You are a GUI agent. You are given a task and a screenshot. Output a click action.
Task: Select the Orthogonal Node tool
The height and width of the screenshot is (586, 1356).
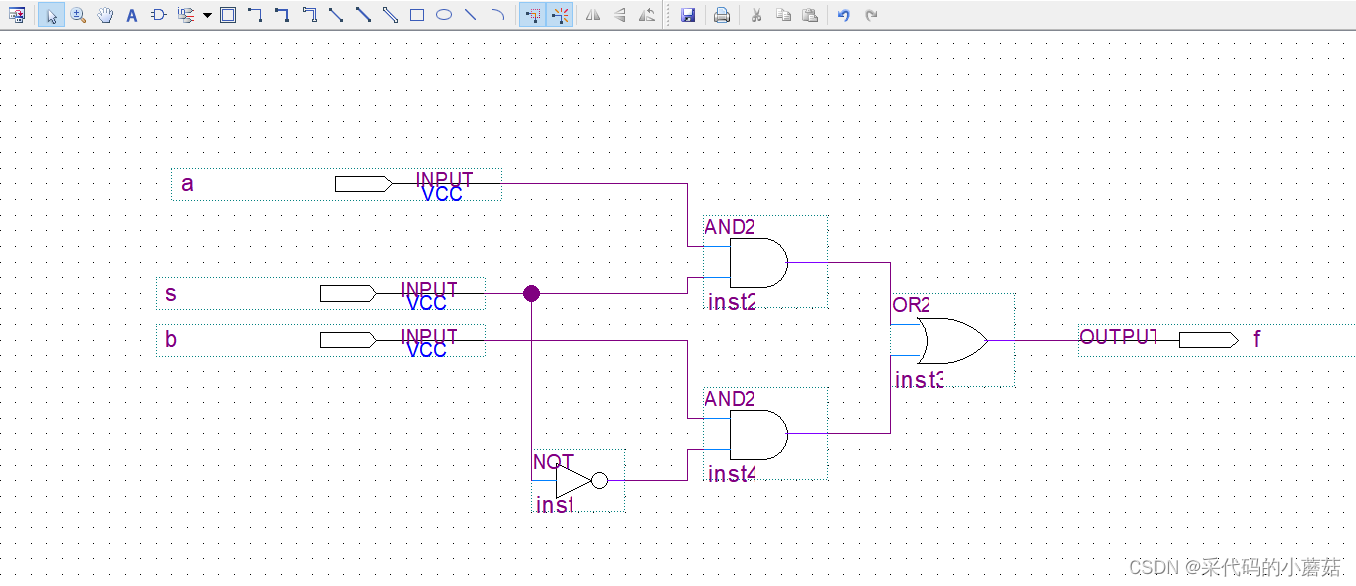(255, 15)
